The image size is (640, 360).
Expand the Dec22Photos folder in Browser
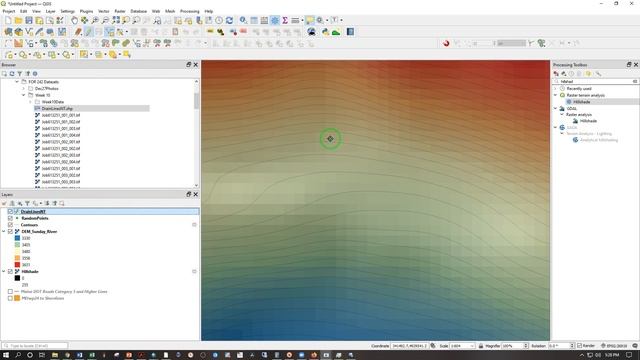pyautogui.click(x=24, y=89)
